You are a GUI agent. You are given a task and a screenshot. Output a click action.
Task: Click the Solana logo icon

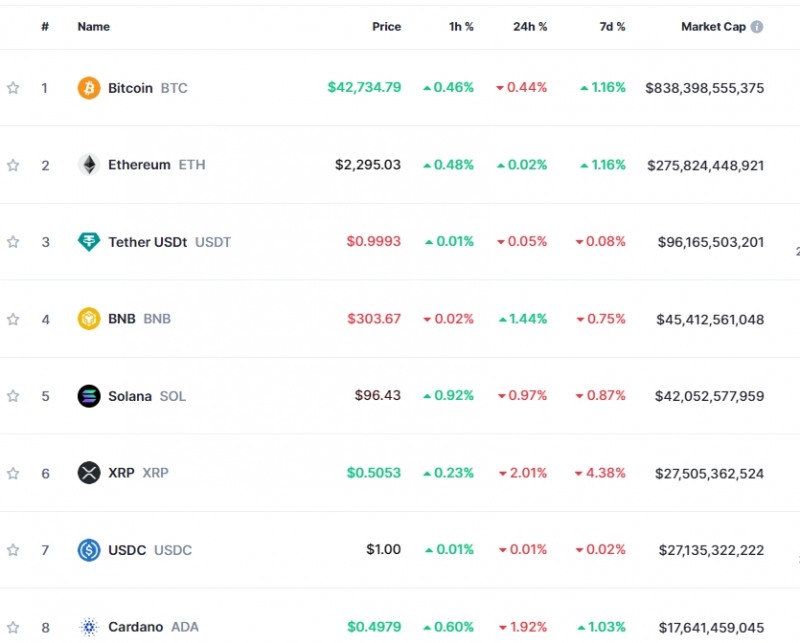[89, 396]
